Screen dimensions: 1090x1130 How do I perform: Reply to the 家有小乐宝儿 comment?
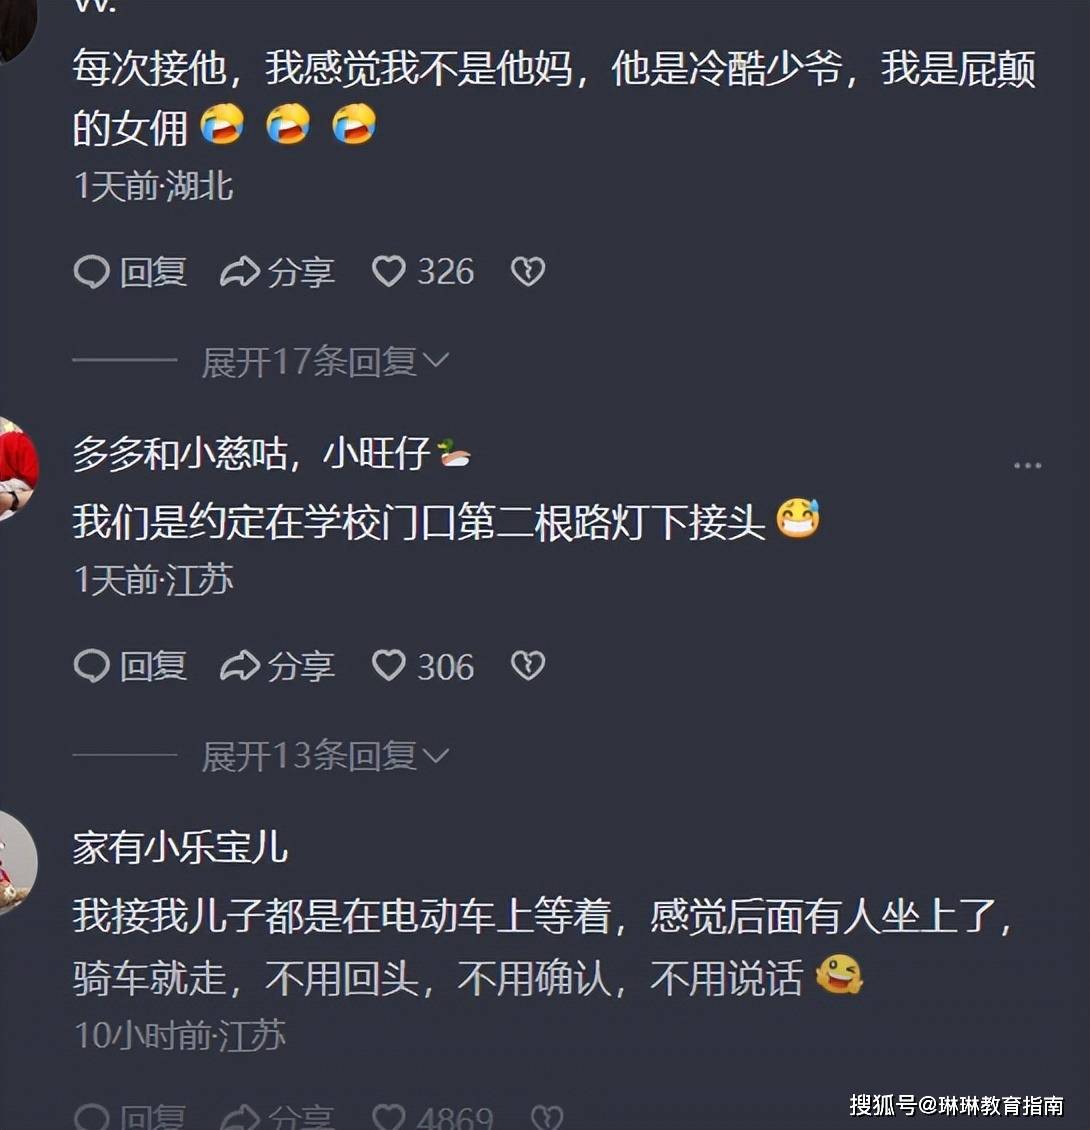(130, 1117)
